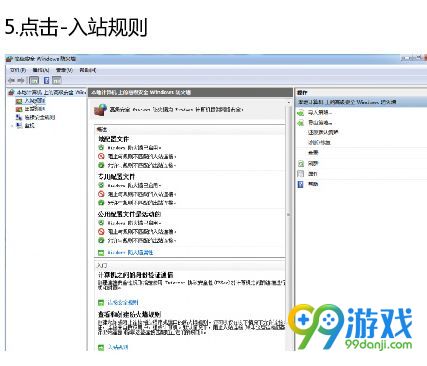Click the green allow-outbound icon under 专用配置文件
This screenshot has width=427, height=366.
point(101,203)
